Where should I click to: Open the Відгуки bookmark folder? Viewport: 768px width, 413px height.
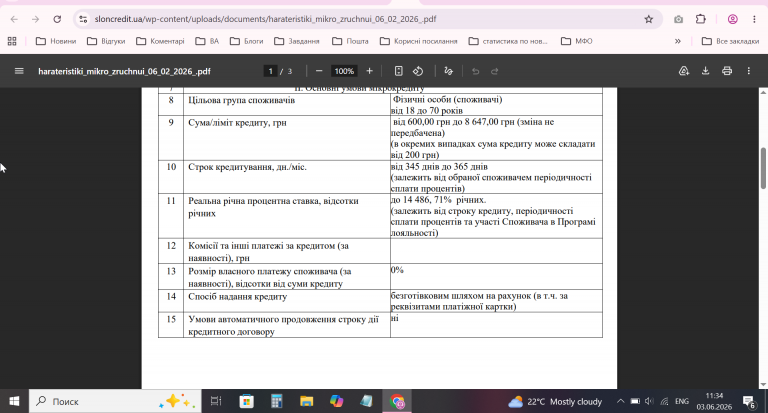[x=106, y=41]
